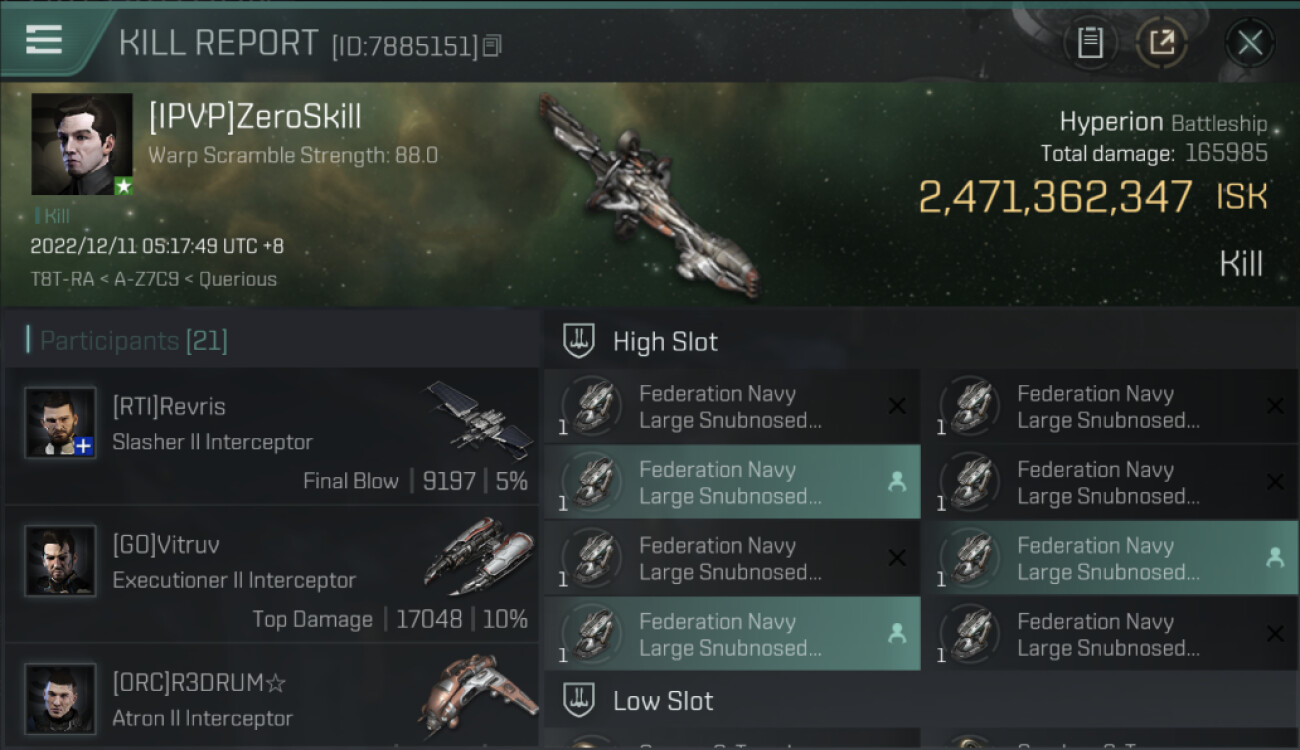The width and height of the screenshot is (1300, 750).
Task: Select Vitruv's pilot portrait
Action: (60, 561)
